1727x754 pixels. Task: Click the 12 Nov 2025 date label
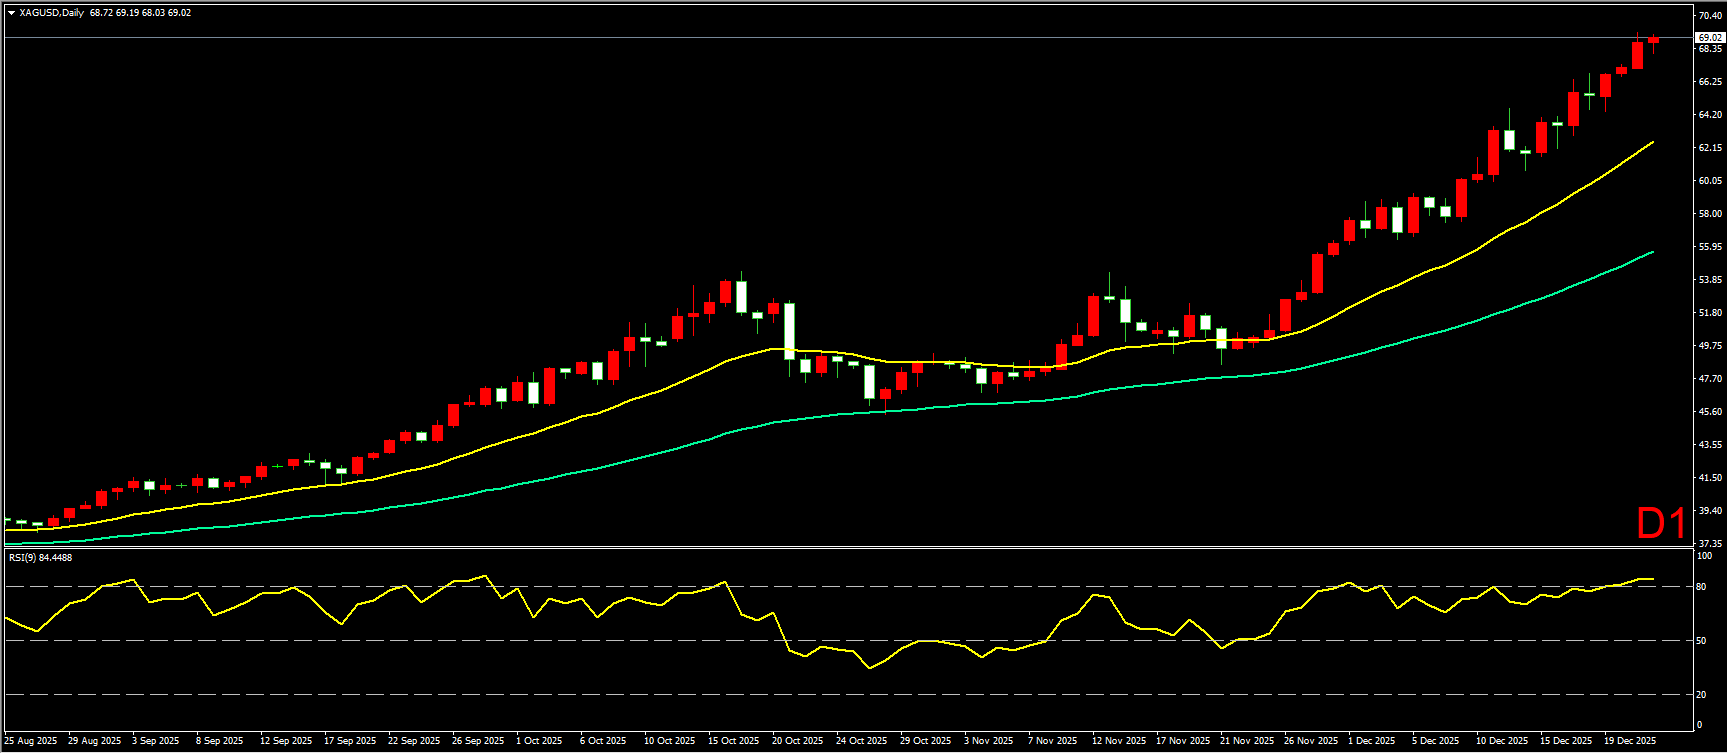(1116, 741)
